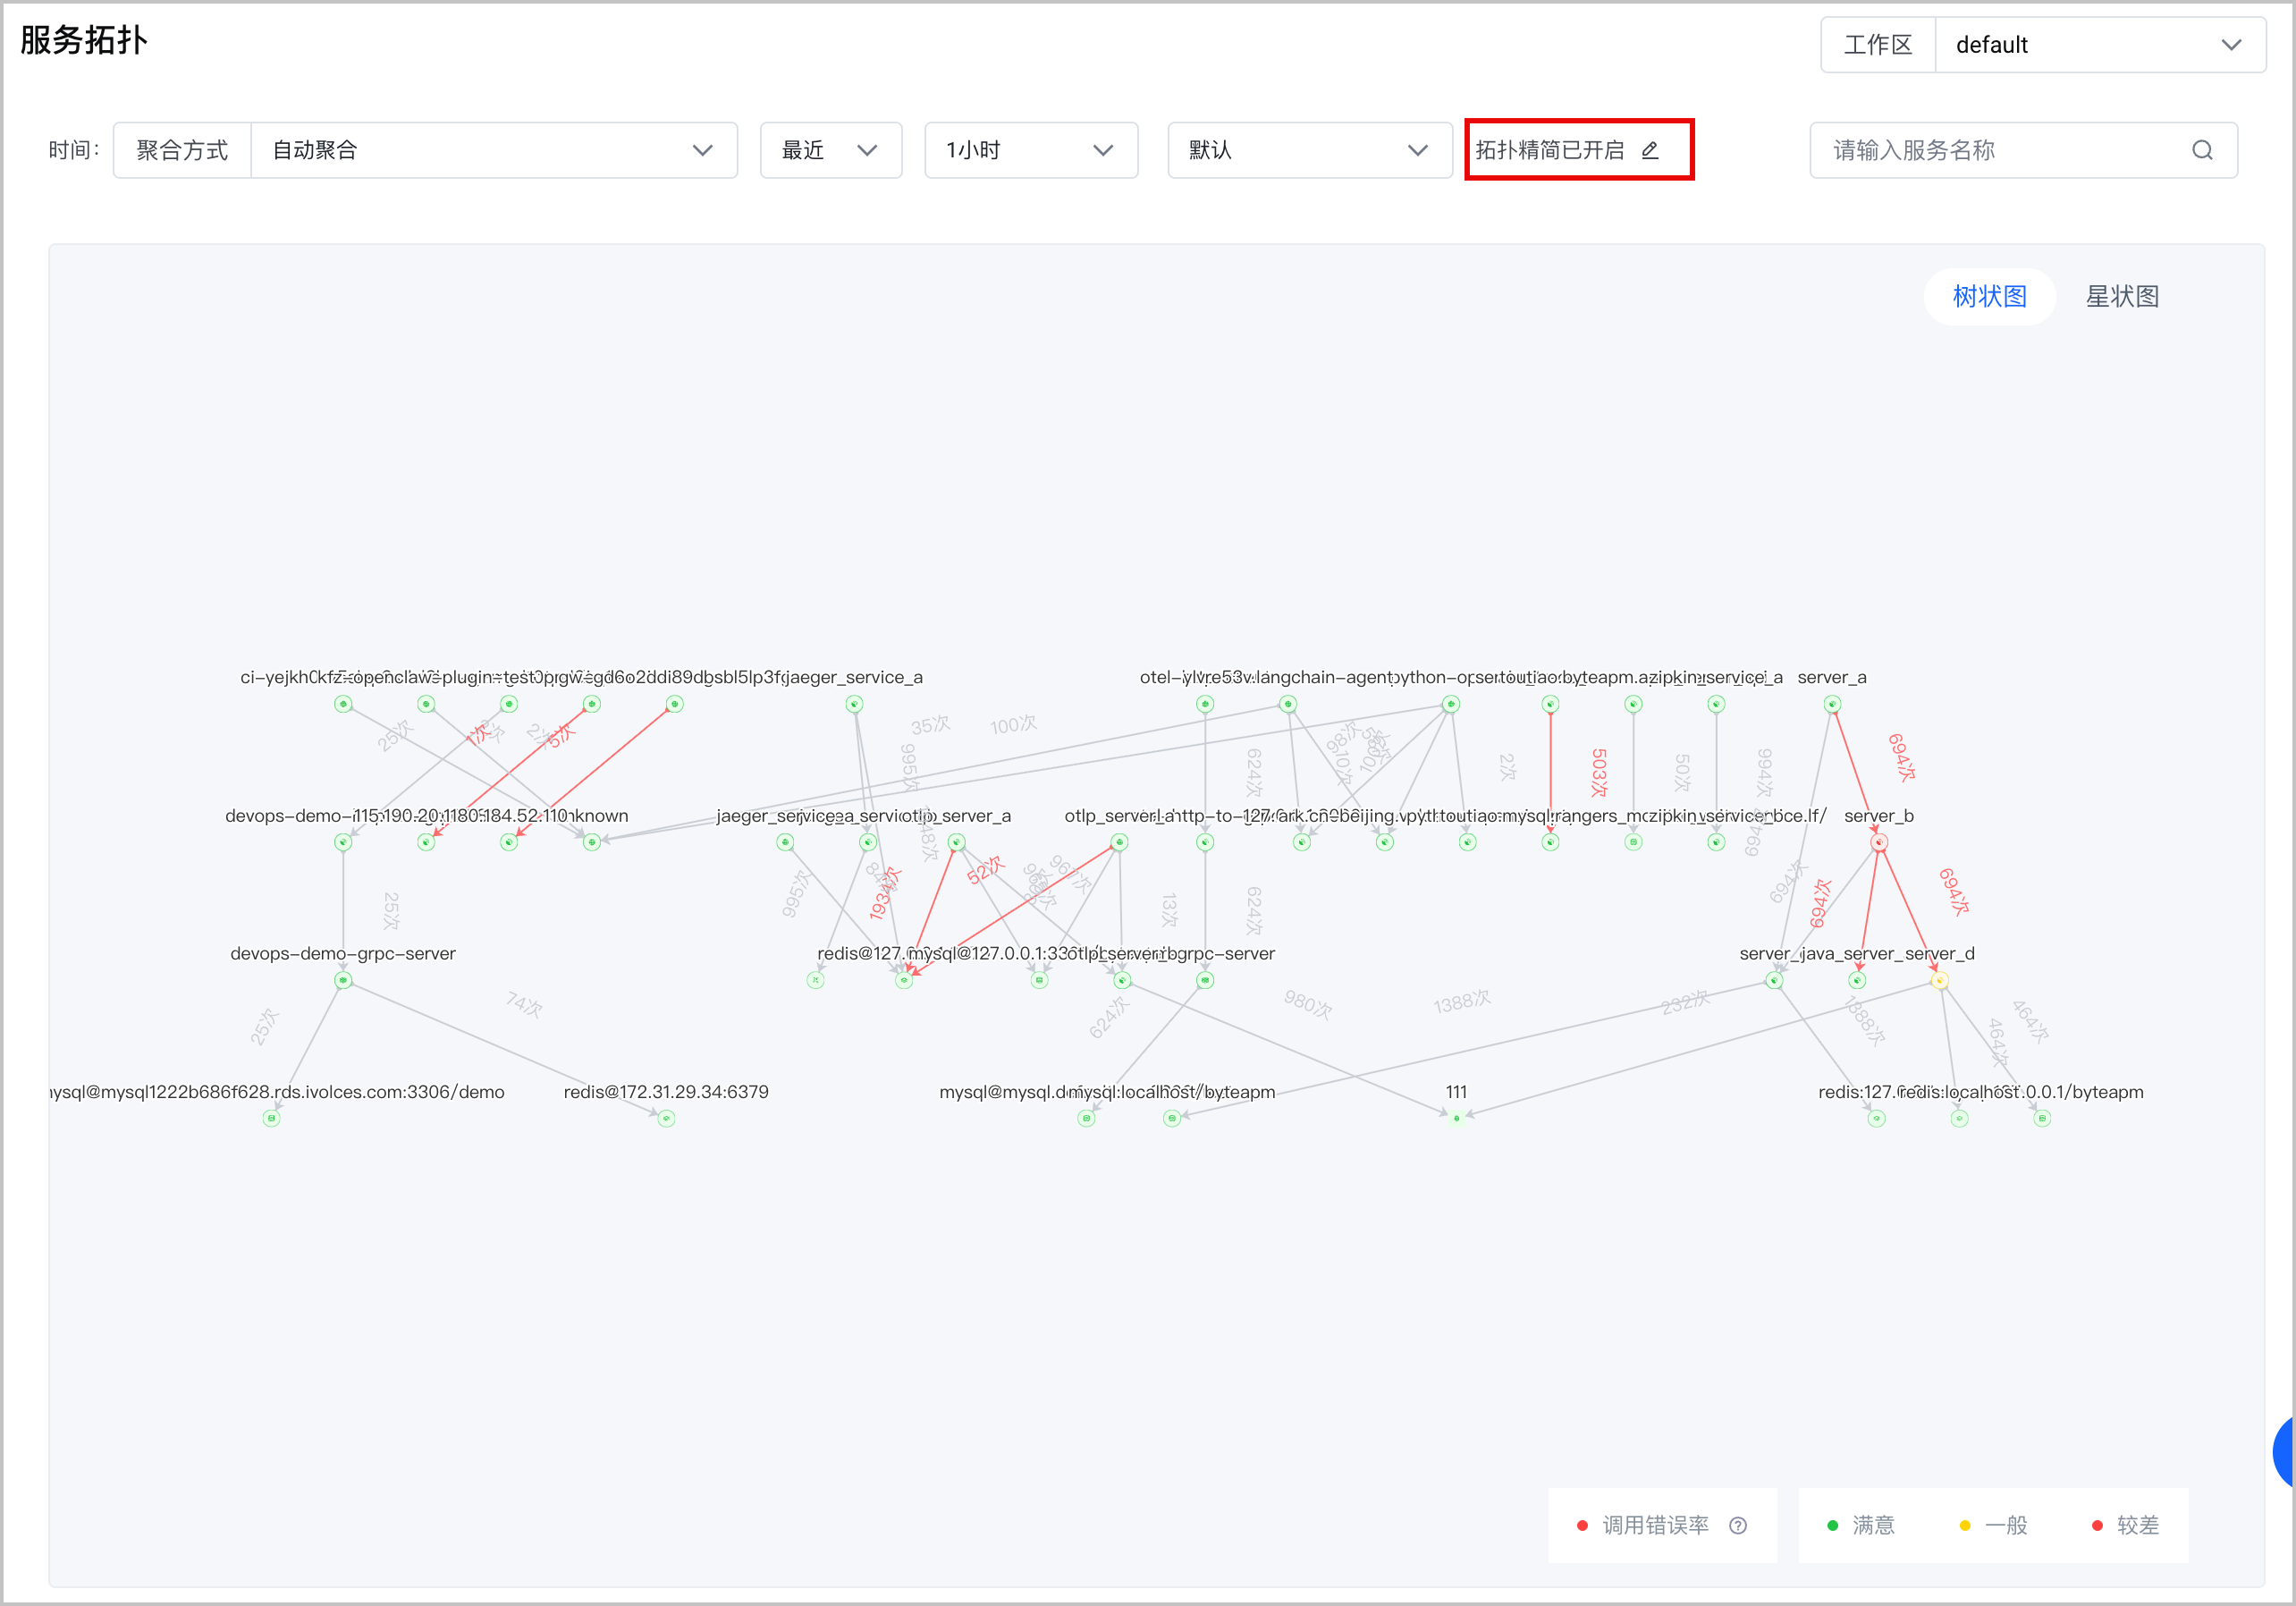
Task: Switch to the 树状图 tree view tab
Action: 1989,296
